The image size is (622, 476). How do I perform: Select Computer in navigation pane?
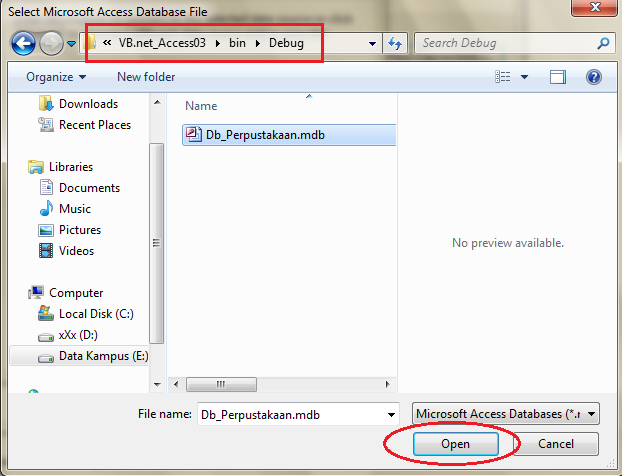pos(76,293)
